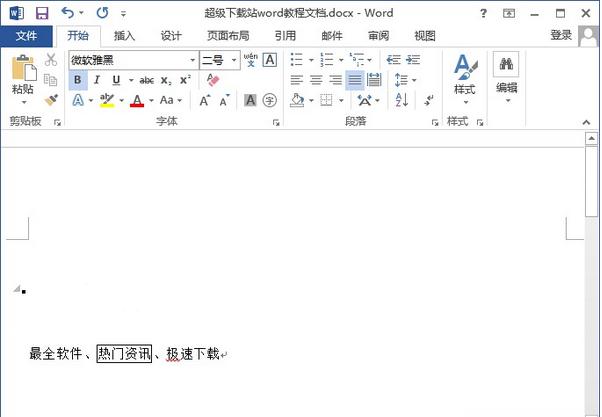
Task: Click the multilevel list icon
Action: (x=356, y=60)
